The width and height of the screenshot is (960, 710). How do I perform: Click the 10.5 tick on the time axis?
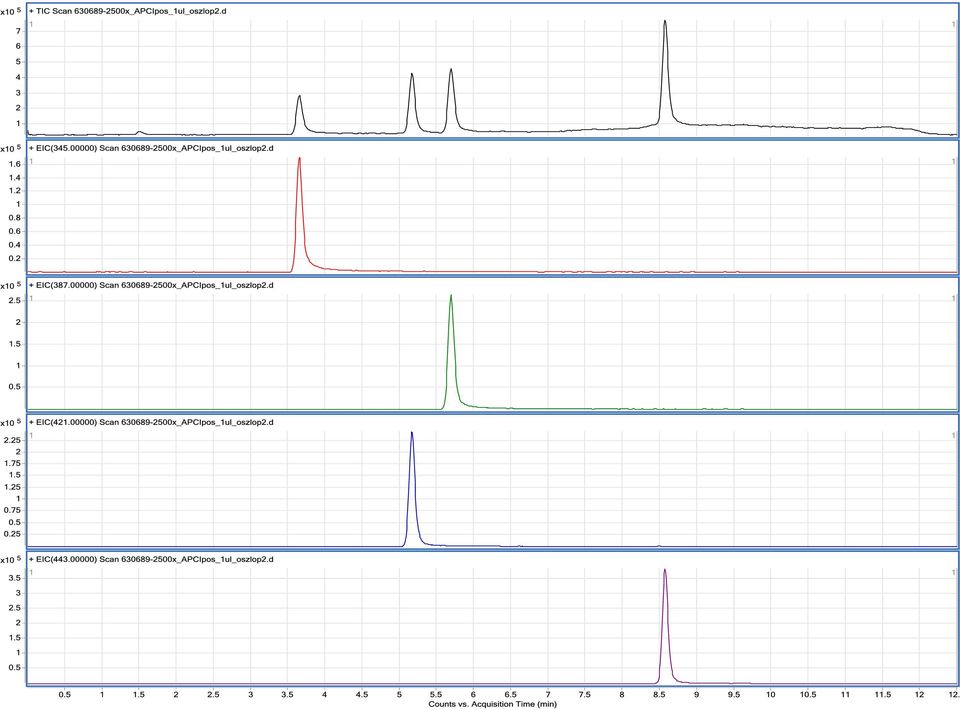click(x=808, y=695)
